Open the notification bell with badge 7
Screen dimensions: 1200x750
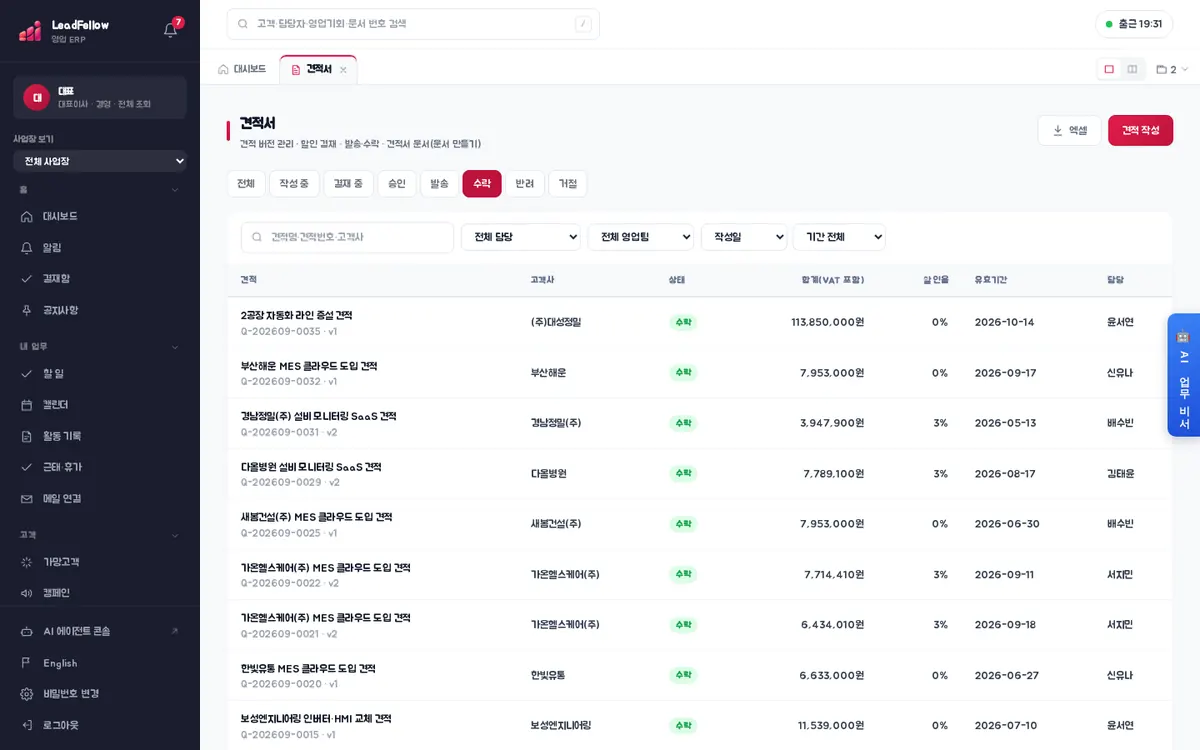(x=171, y=30)
